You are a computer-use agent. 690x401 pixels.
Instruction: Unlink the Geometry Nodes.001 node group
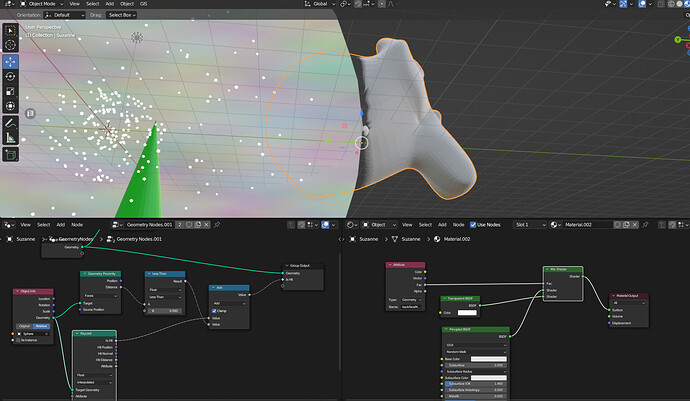pyautogui.click(x=206, y=224)
